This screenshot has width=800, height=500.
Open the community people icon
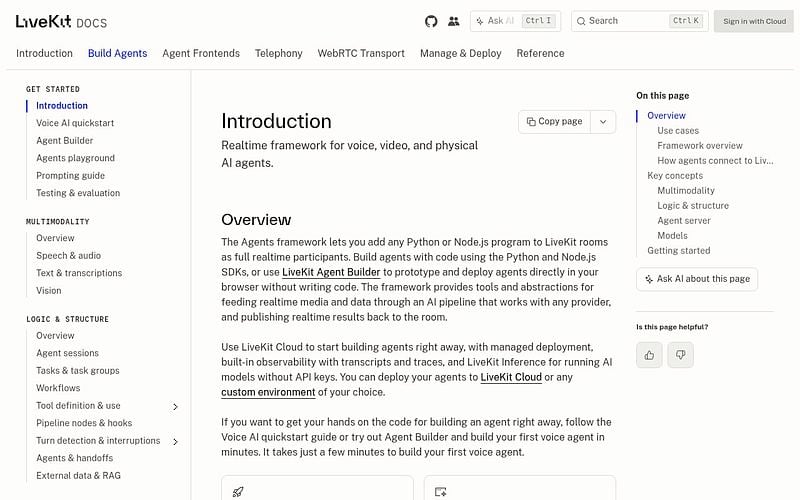[x=454, y=21]
